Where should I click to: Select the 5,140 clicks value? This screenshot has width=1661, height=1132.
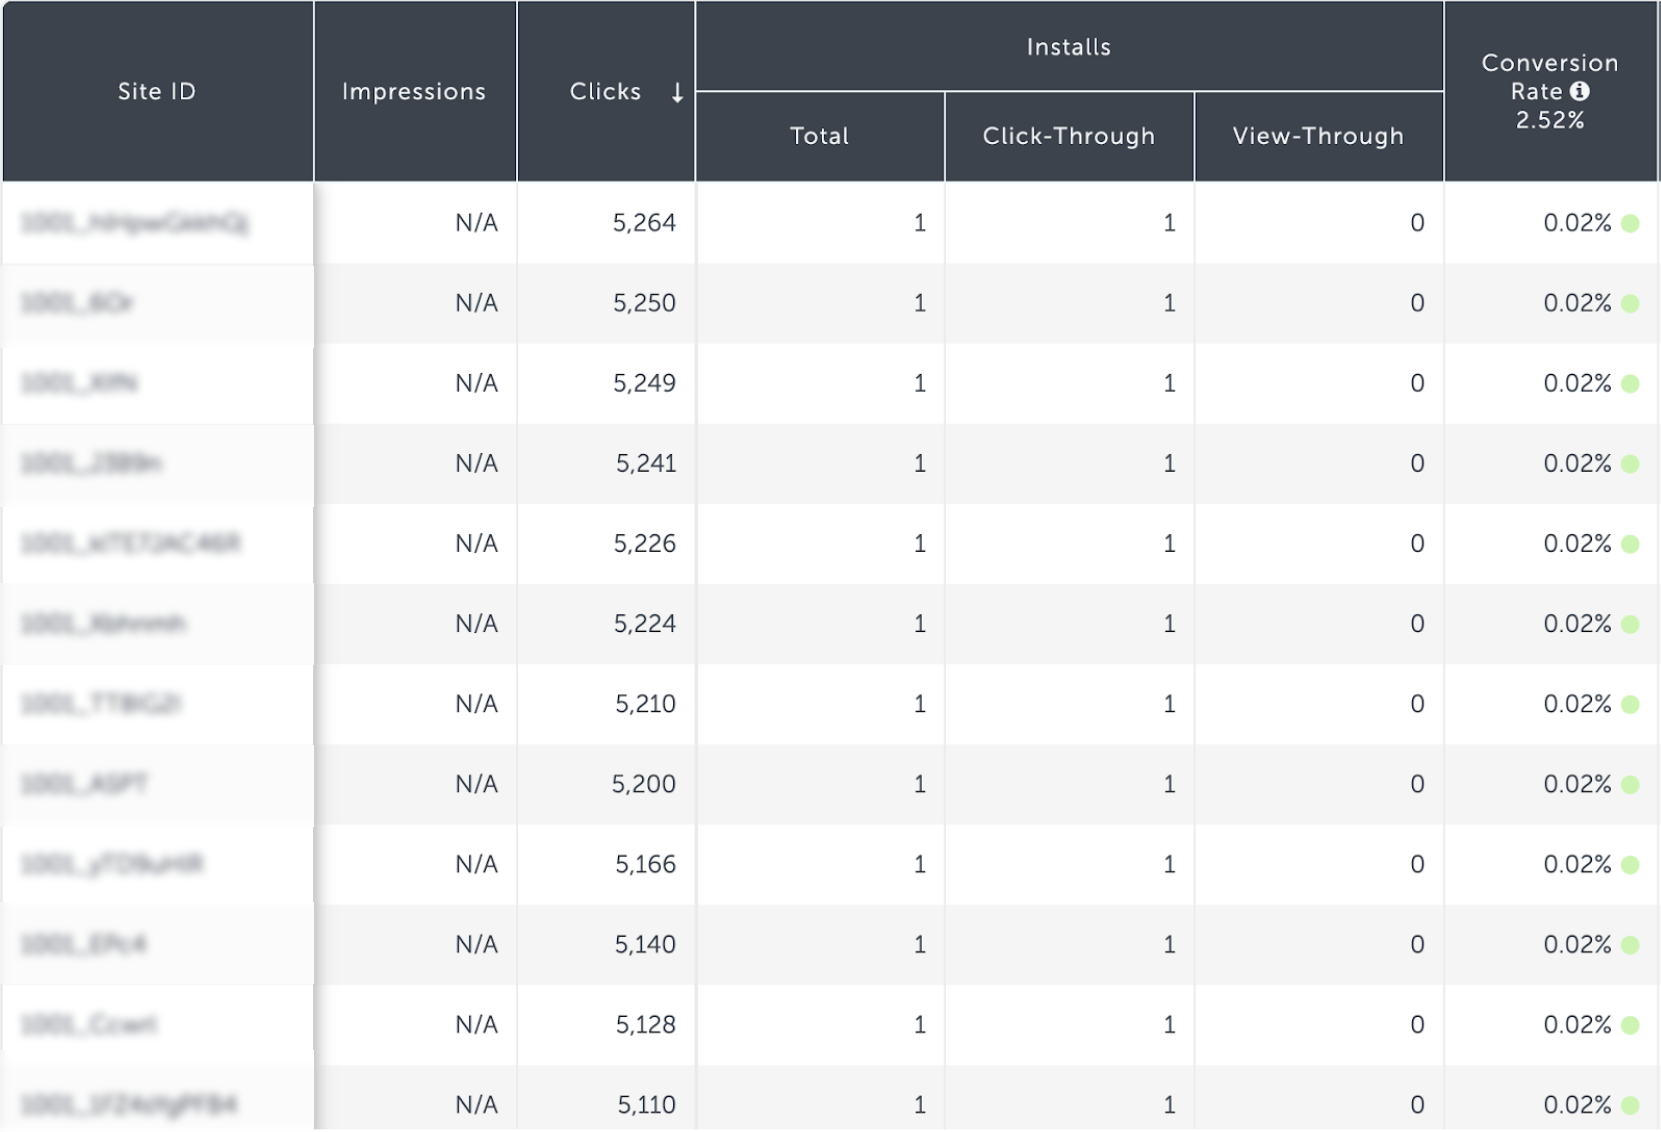(646, 944)
